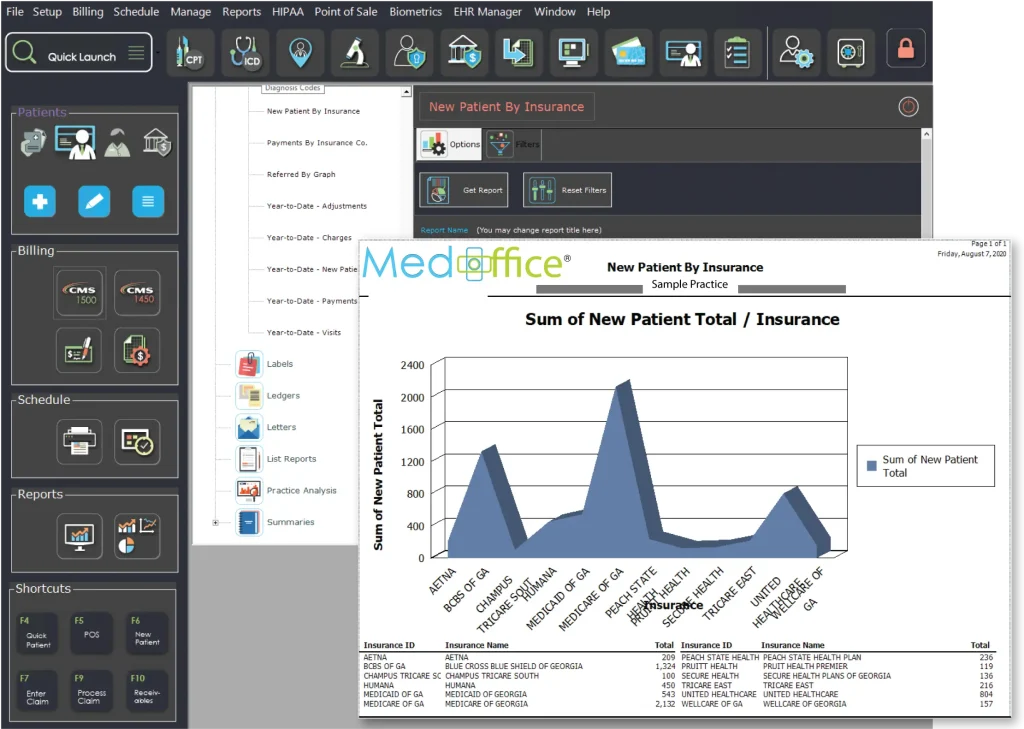Click the microscope lab icon
Viewport: 1024px width, 729px height.
[354, 52]
